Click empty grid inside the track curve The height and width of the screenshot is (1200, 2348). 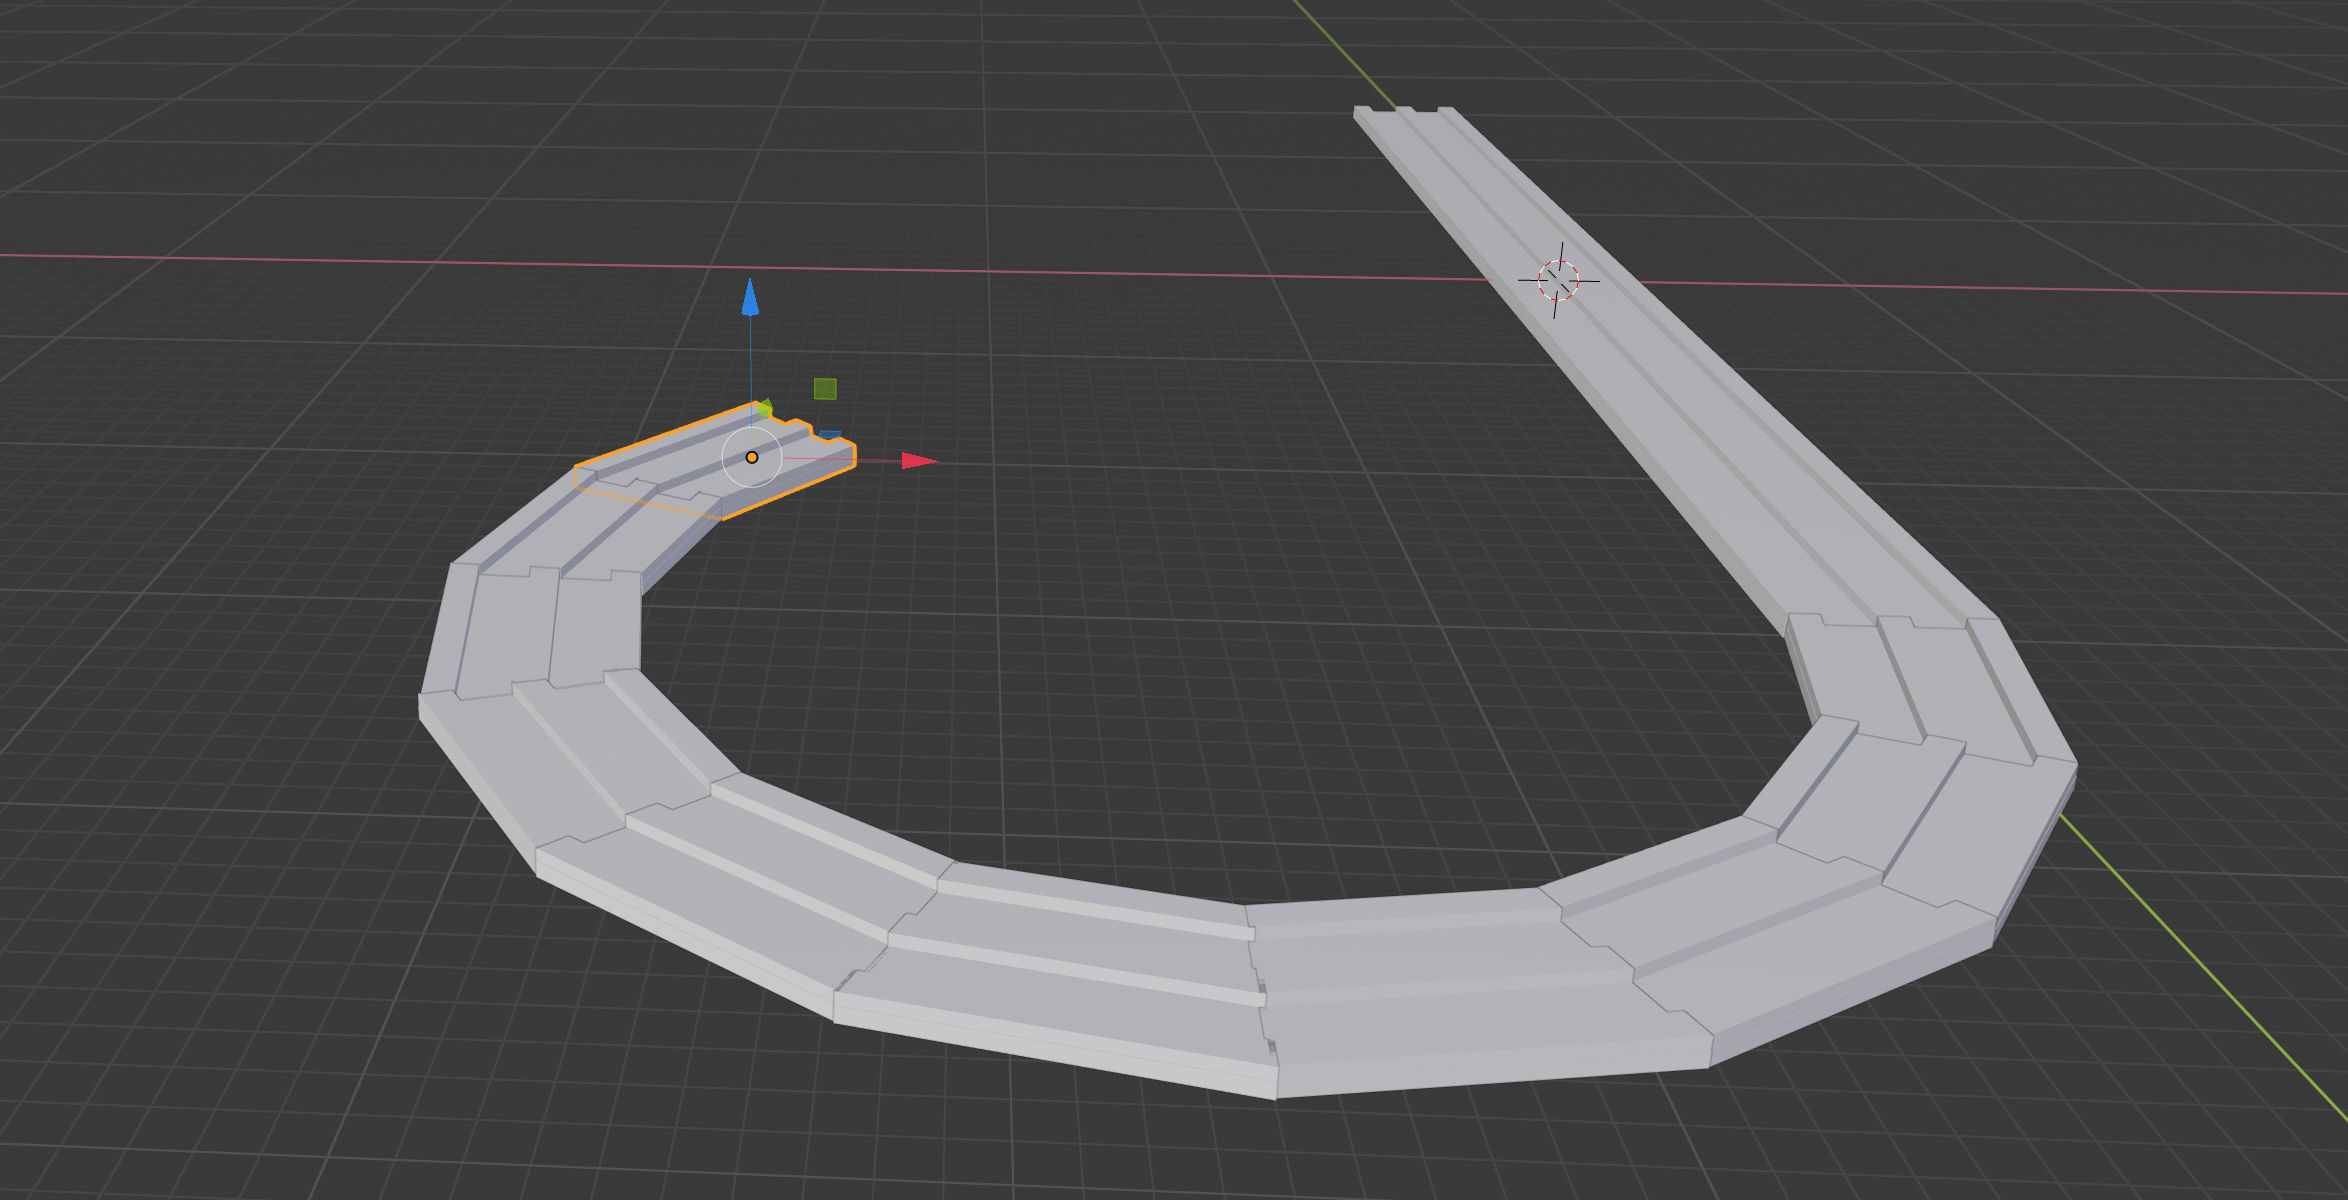click(1200, 650)
